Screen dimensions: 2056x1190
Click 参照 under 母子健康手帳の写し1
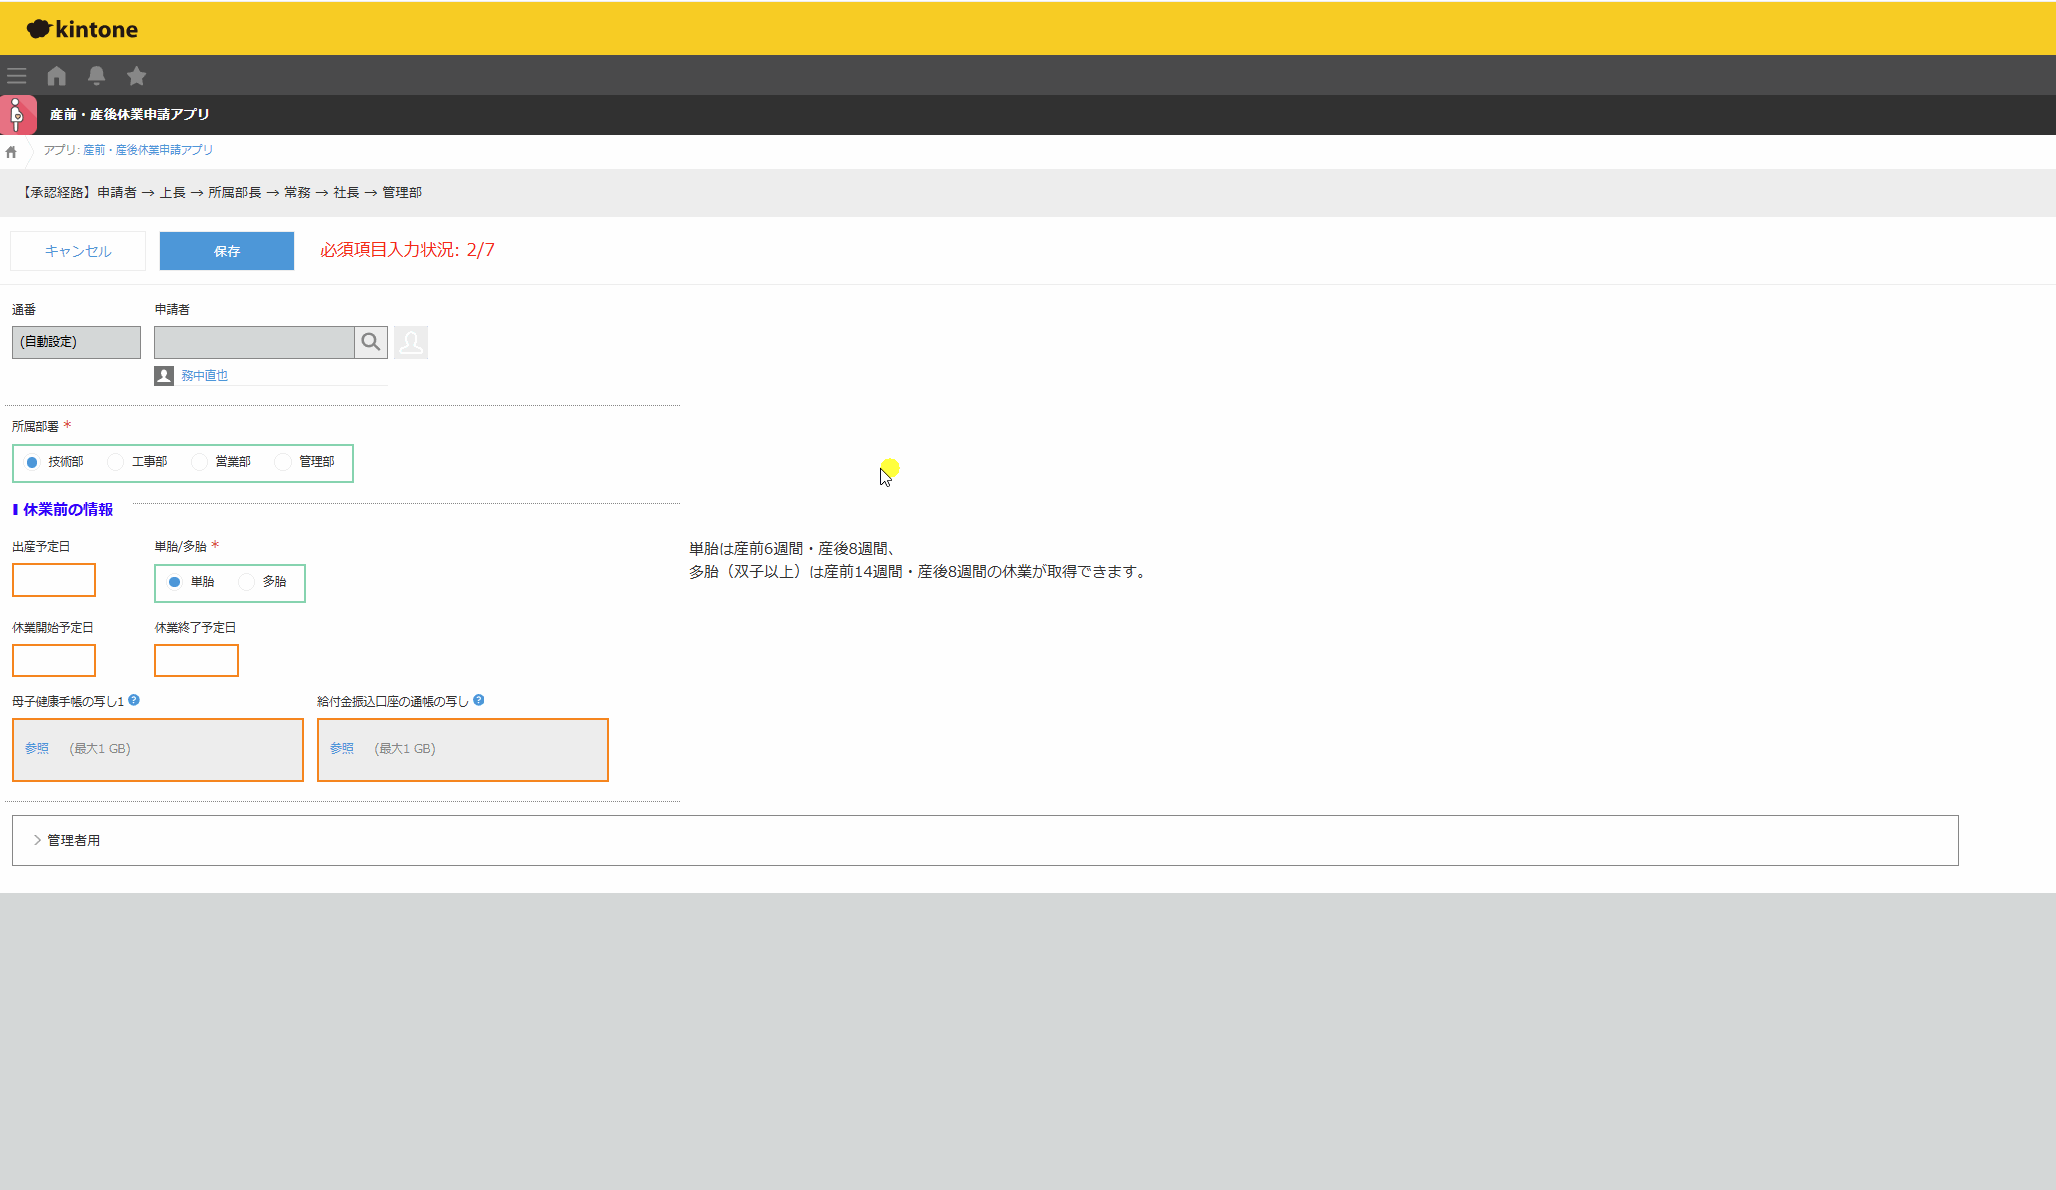[x=37, y=749]
